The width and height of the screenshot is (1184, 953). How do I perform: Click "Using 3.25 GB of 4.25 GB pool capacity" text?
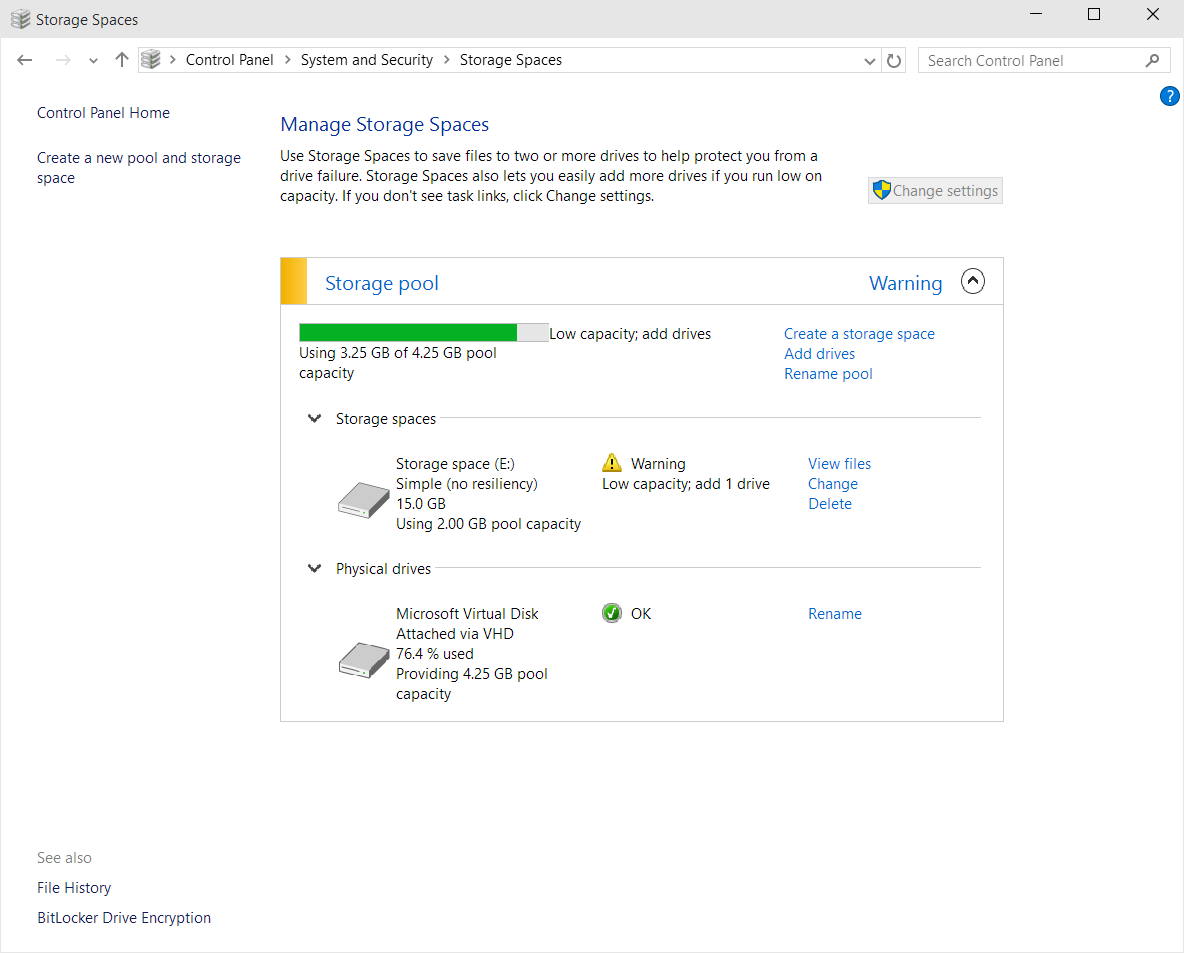click(x=397, y=362)
